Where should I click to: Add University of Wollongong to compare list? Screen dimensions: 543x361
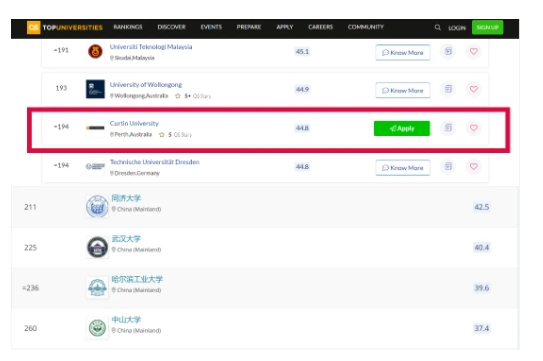(x=448, y=89)
